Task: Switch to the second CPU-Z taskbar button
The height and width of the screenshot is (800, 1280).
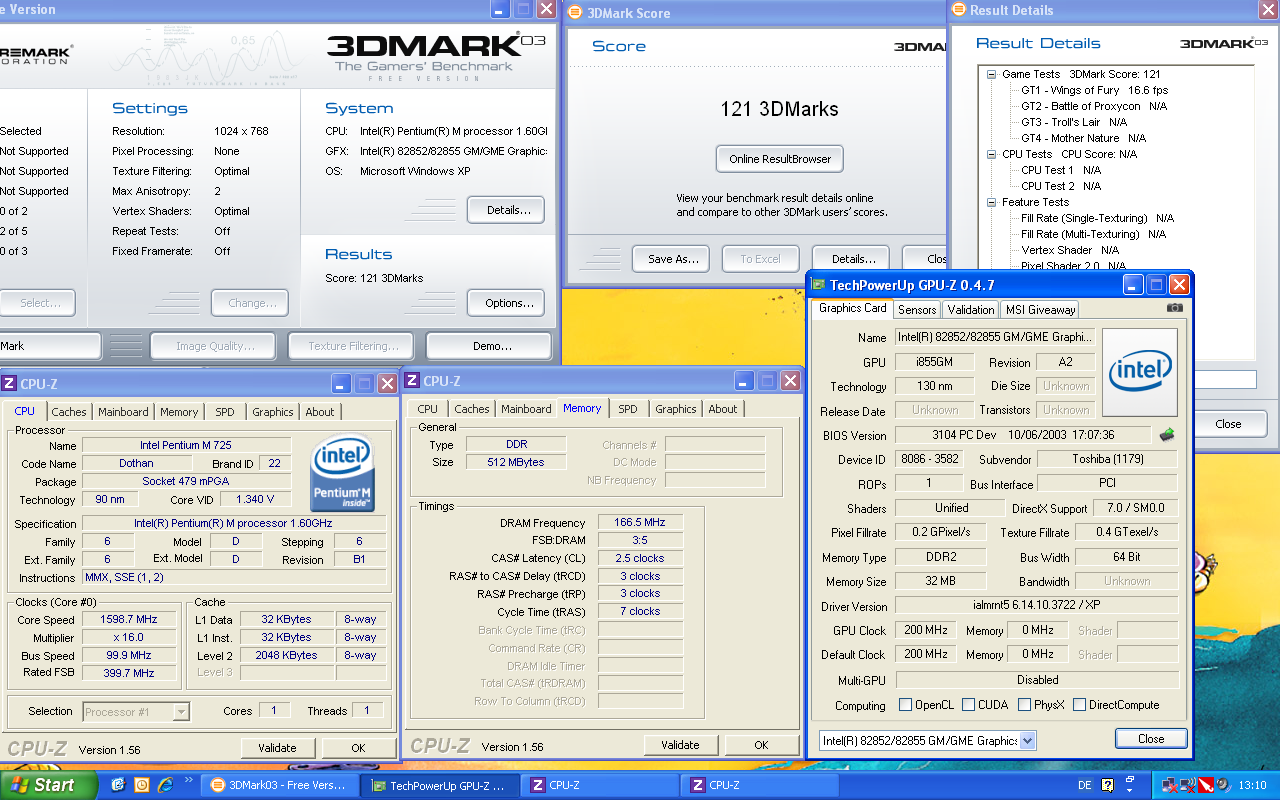Action: coord(759,785)
